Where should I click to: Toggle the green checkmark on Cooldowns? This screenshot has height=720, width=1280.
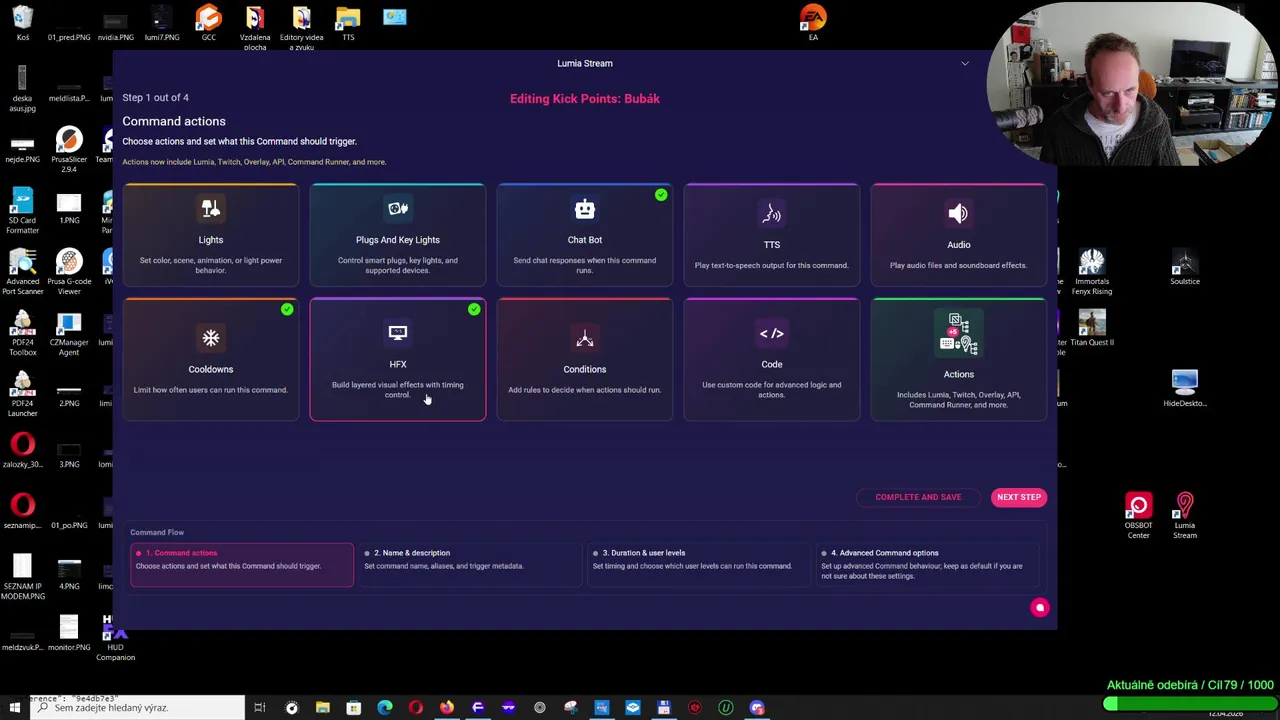(x=287, y=310)
